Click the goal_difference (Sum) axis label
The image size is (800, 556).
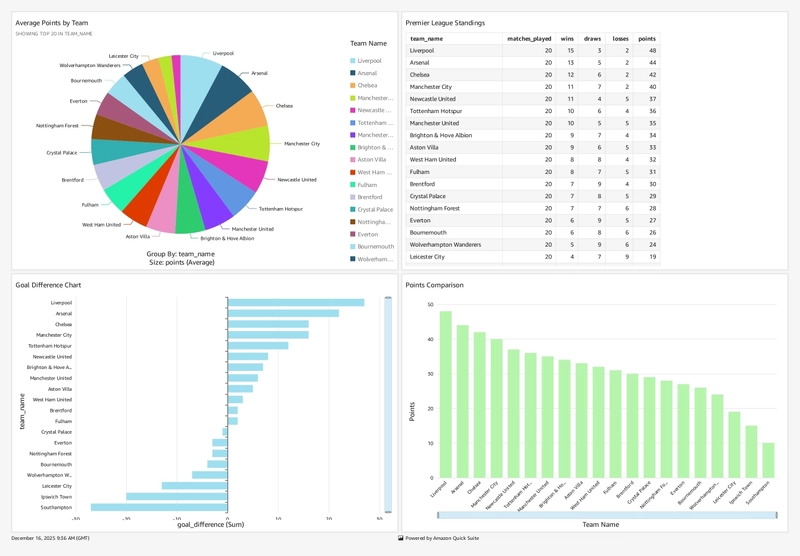coord(211,524)
